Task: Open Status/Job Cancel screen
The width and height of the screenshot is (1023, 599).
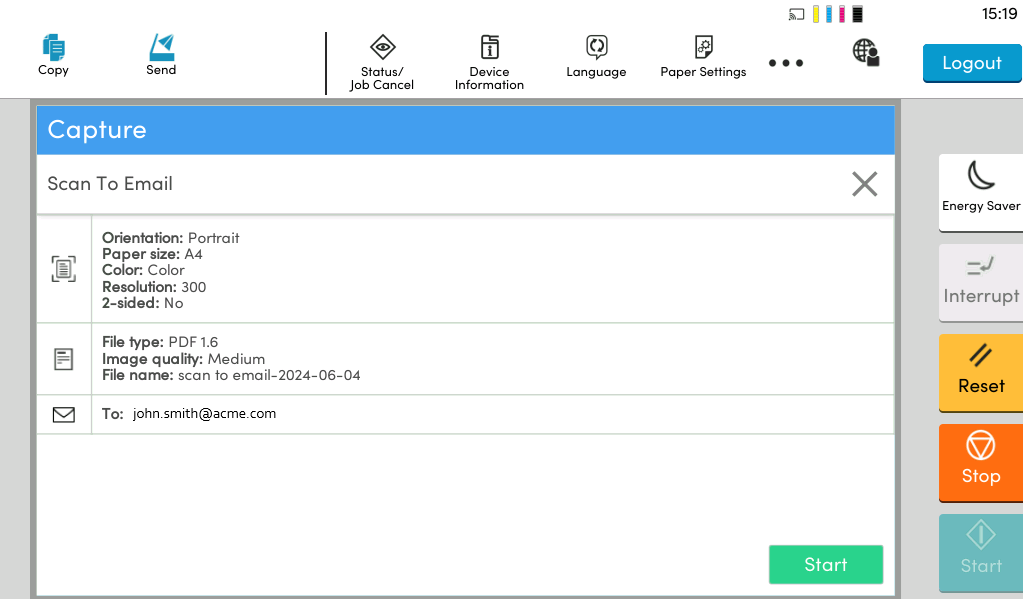Action: pyautogui.click(x=381, y=62)
